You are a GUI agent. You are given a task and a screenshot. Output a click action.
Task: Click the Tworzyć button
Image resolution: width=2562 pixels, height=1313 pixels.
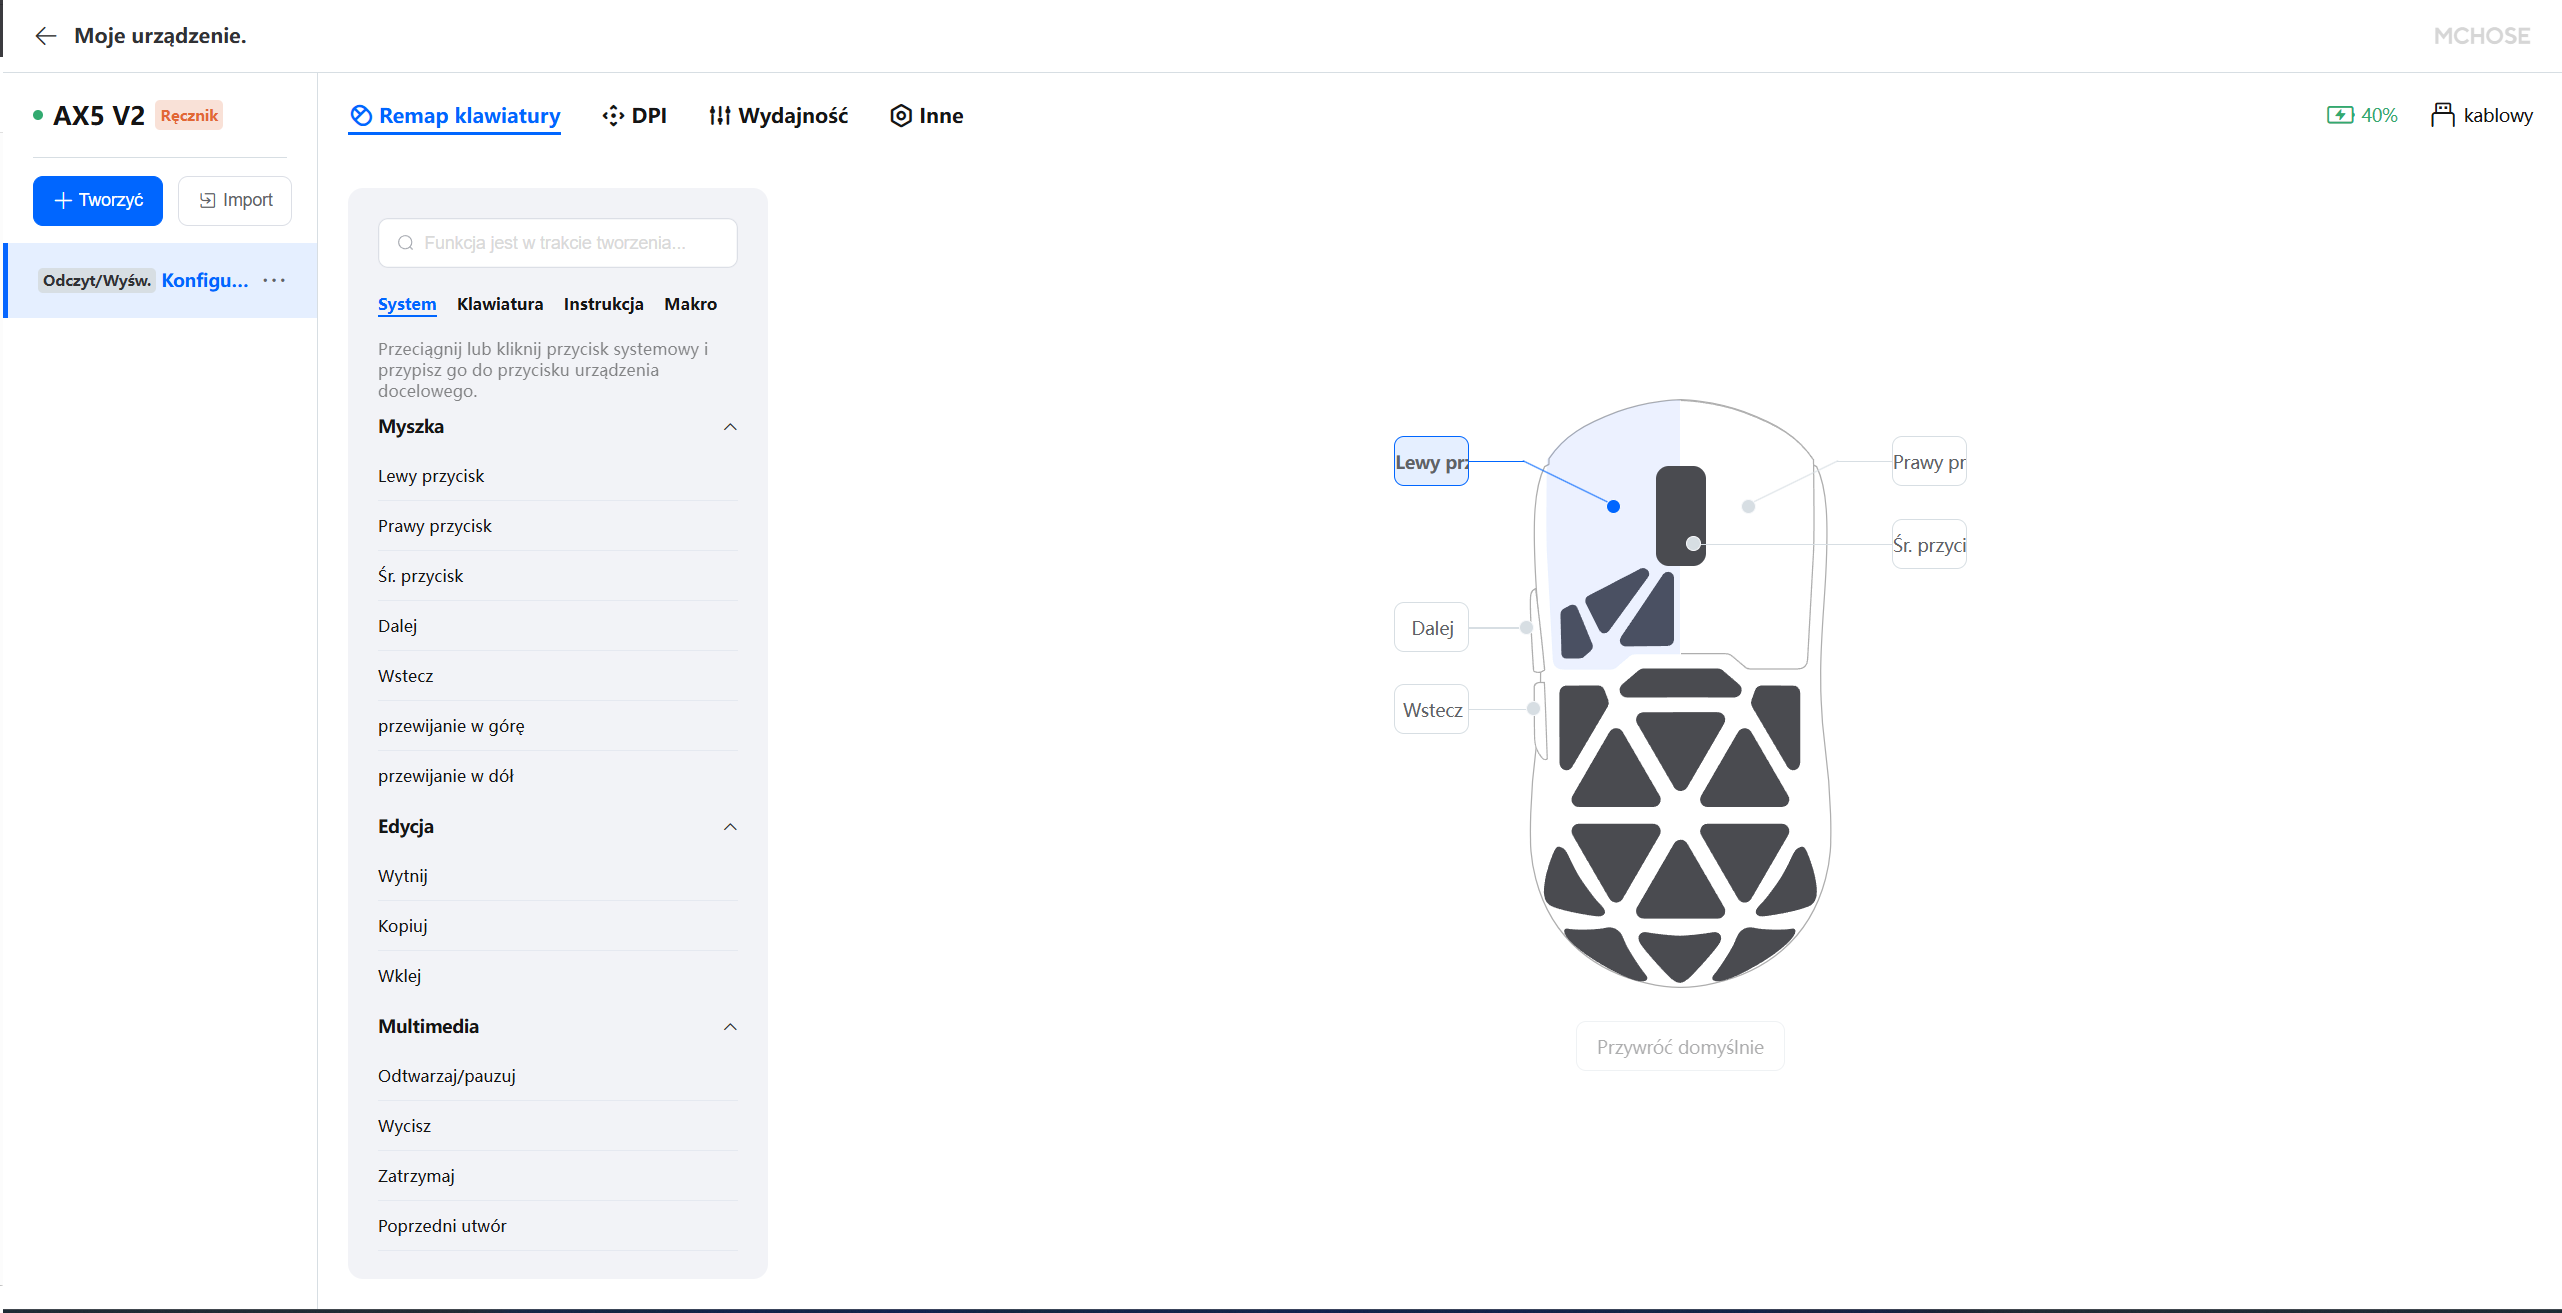click(98, 200)
